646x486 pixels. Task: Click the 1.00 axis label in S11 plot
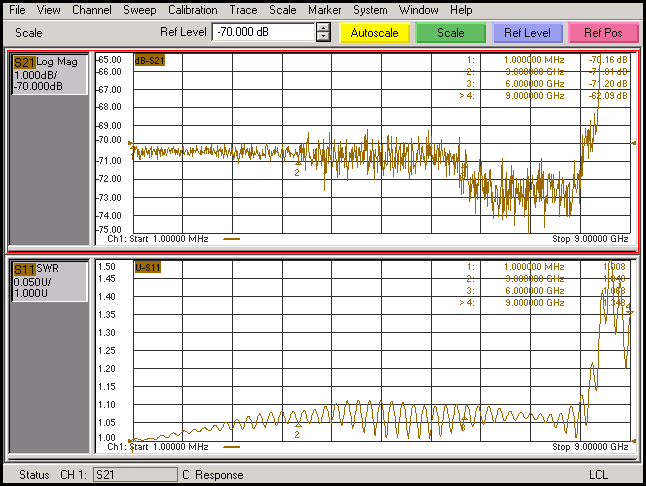tap(106, 437)
